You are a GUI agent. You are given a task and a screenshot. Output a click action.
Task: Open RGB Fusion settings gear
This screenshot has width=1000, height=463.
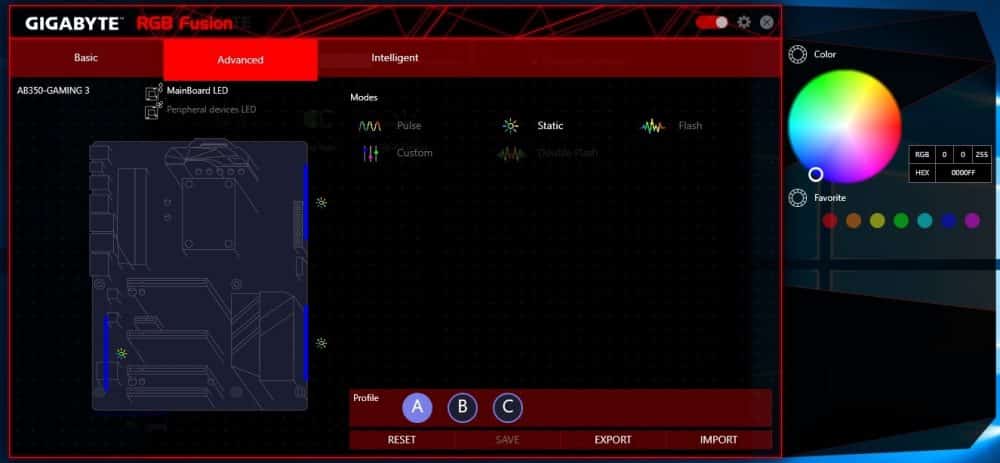[744, 22]
